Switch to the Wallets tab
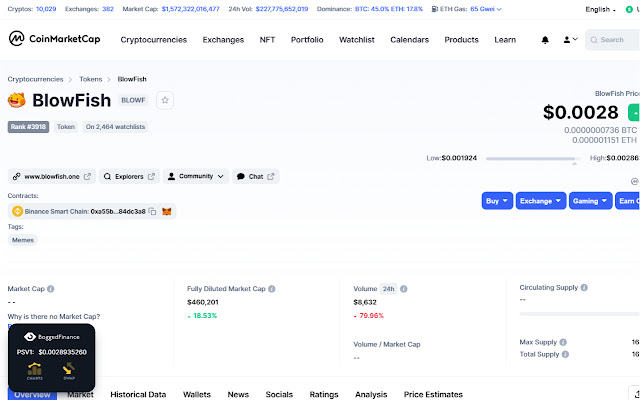The height and width of the screenshot is (400, 640). (x=197, y=394)
